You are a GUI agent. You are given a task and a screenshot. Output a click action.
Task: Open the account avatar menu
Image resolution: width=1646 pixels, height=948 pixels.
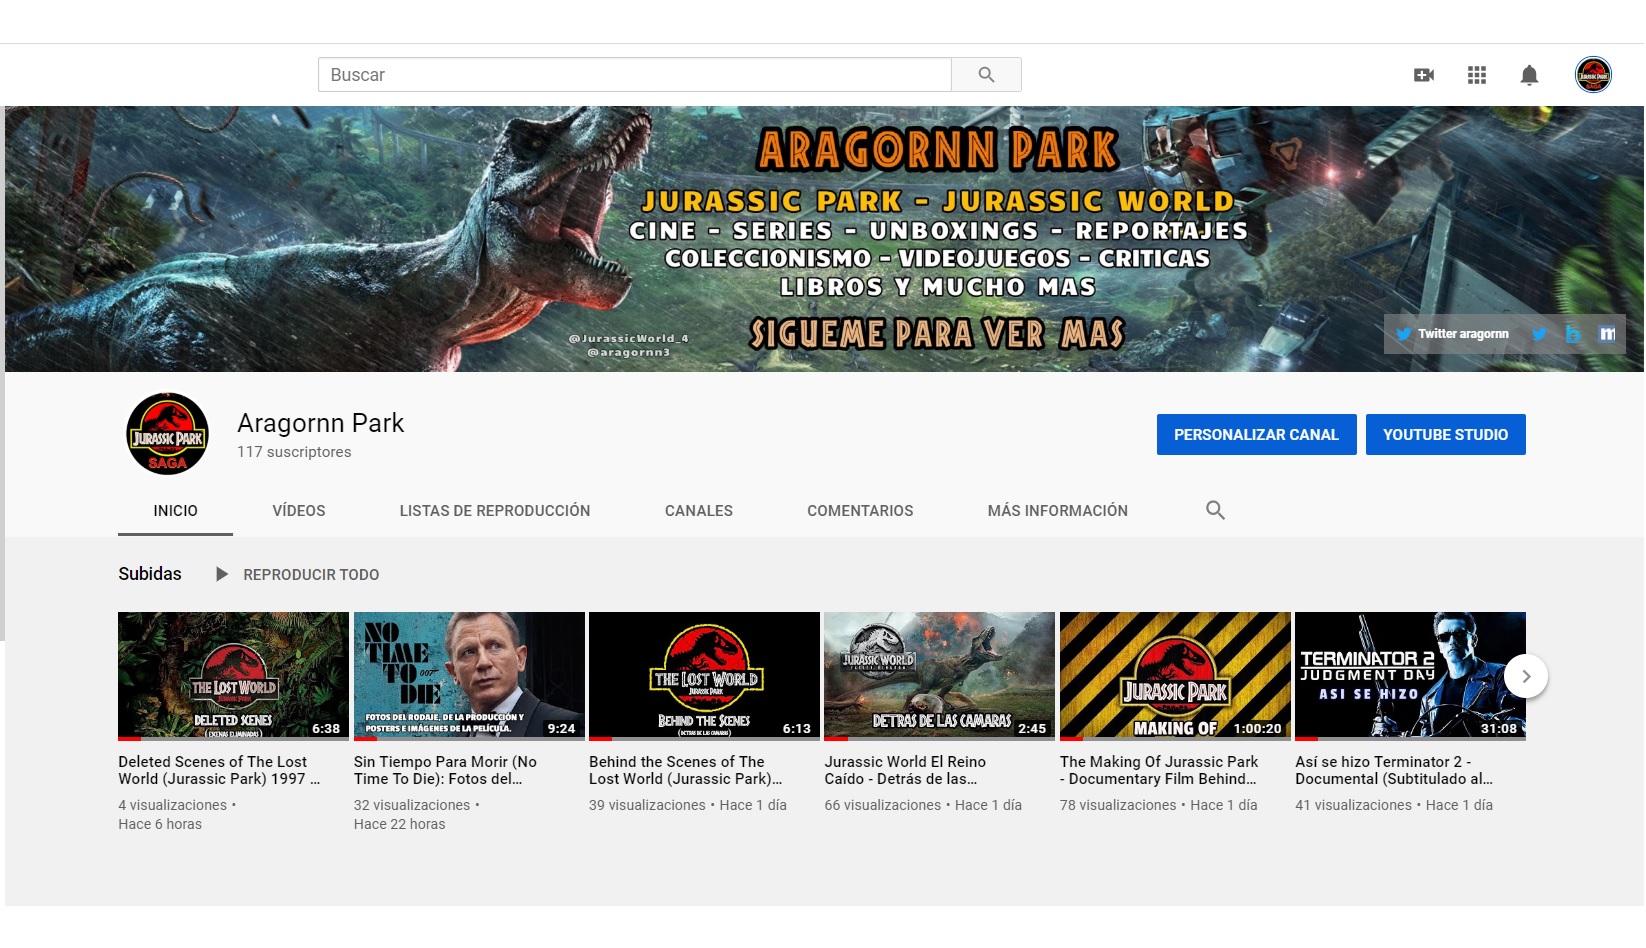pyautogui.click(x=1593, y=75)
